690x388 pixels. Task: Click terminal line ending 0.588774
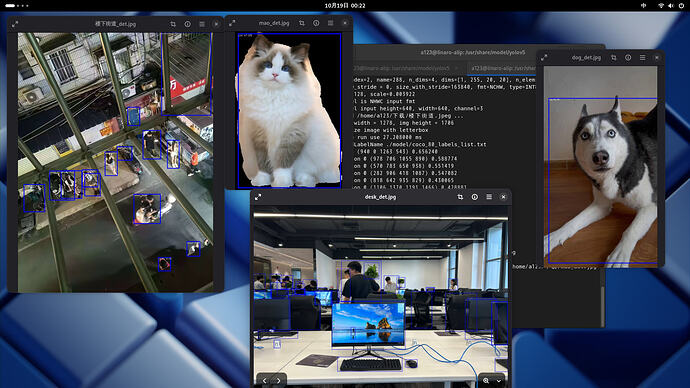coord(405,159)
